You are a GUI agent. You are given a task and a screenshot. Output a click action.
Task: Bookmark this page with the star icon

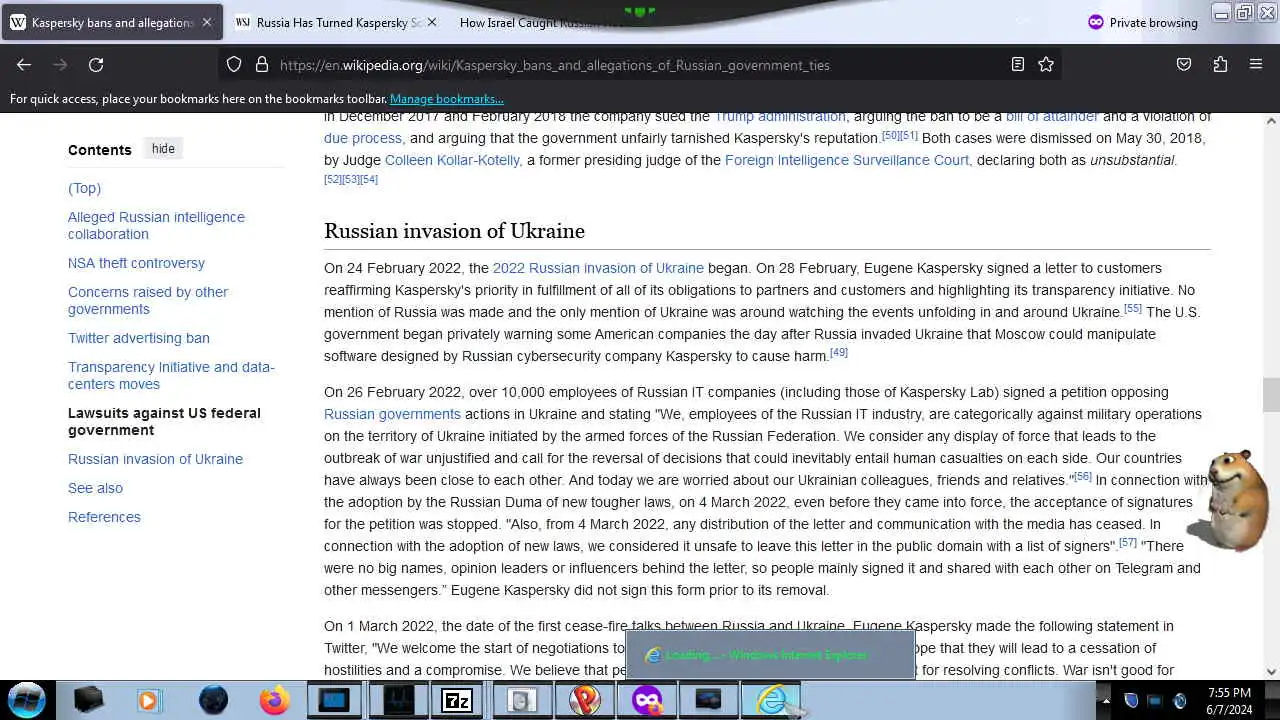point(1046,64)
